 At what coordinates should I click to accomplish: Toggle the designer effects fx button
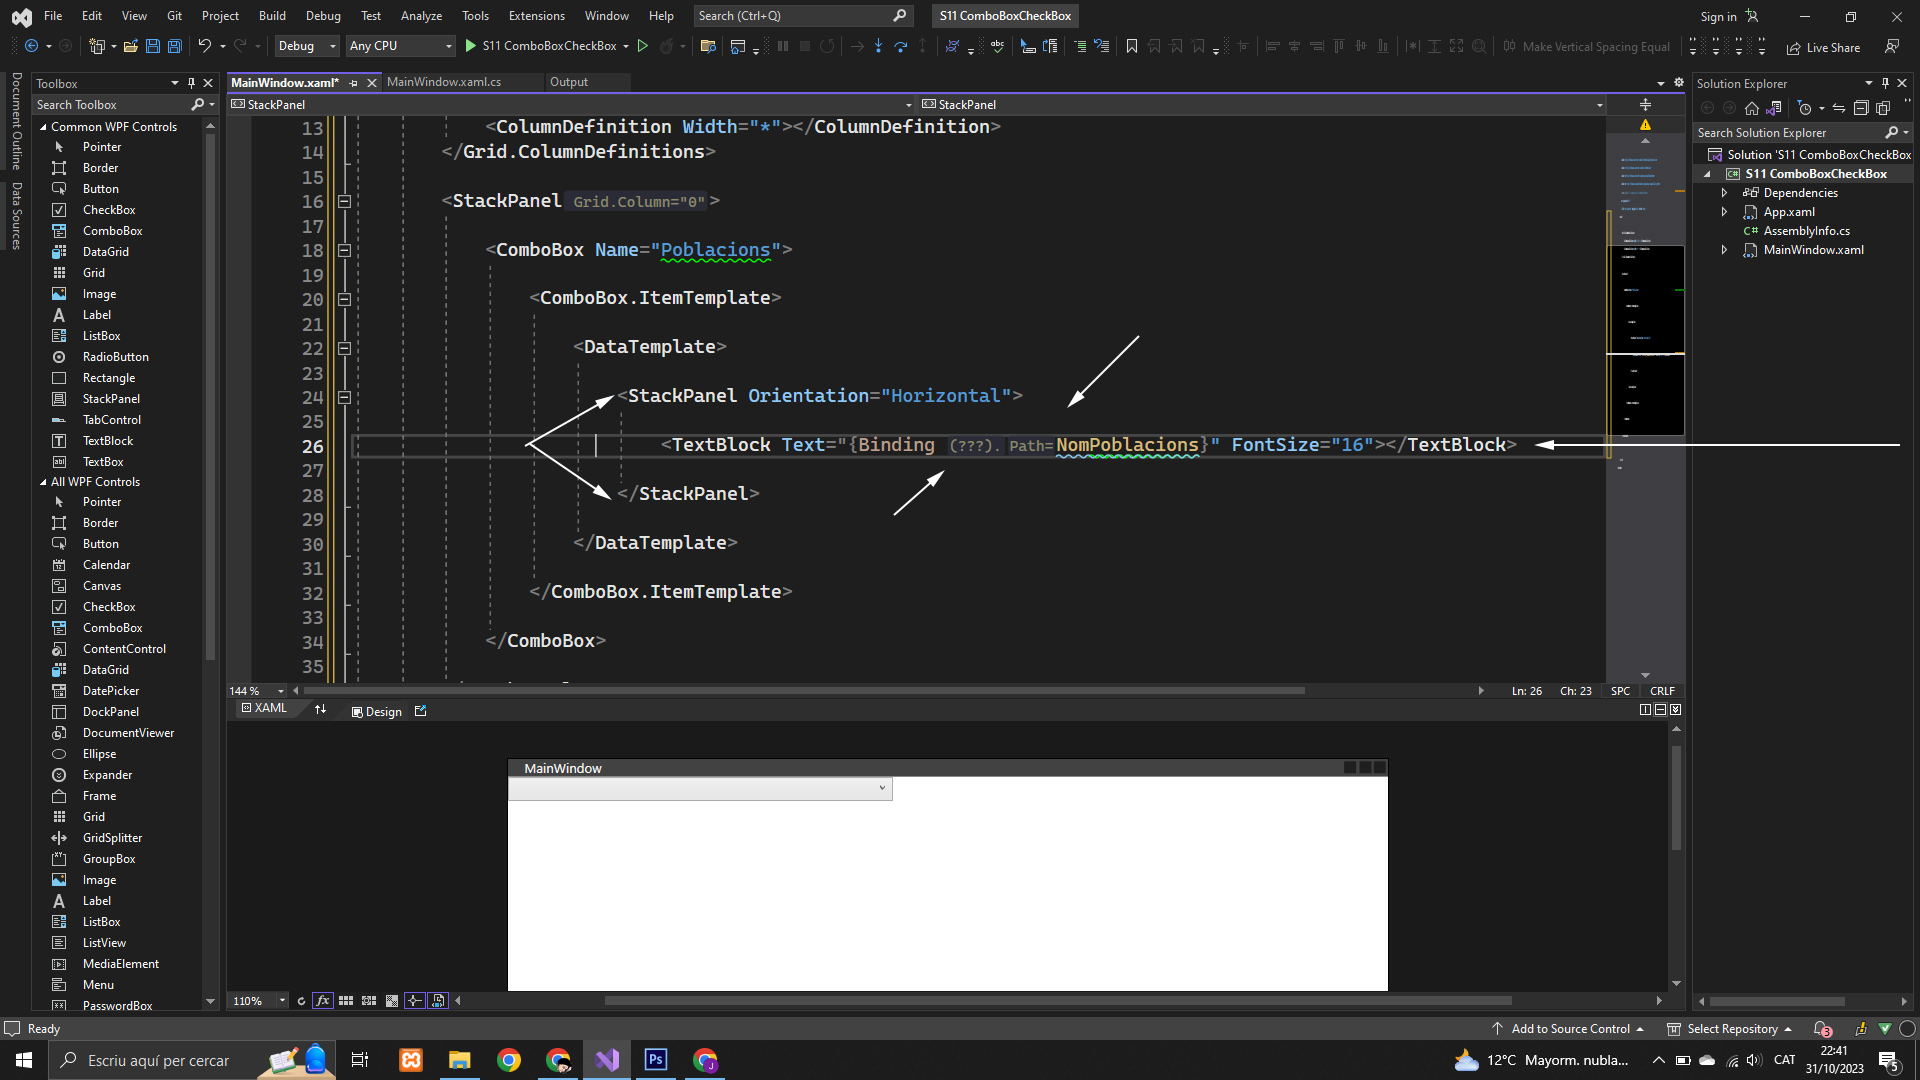coord(322,1001)
